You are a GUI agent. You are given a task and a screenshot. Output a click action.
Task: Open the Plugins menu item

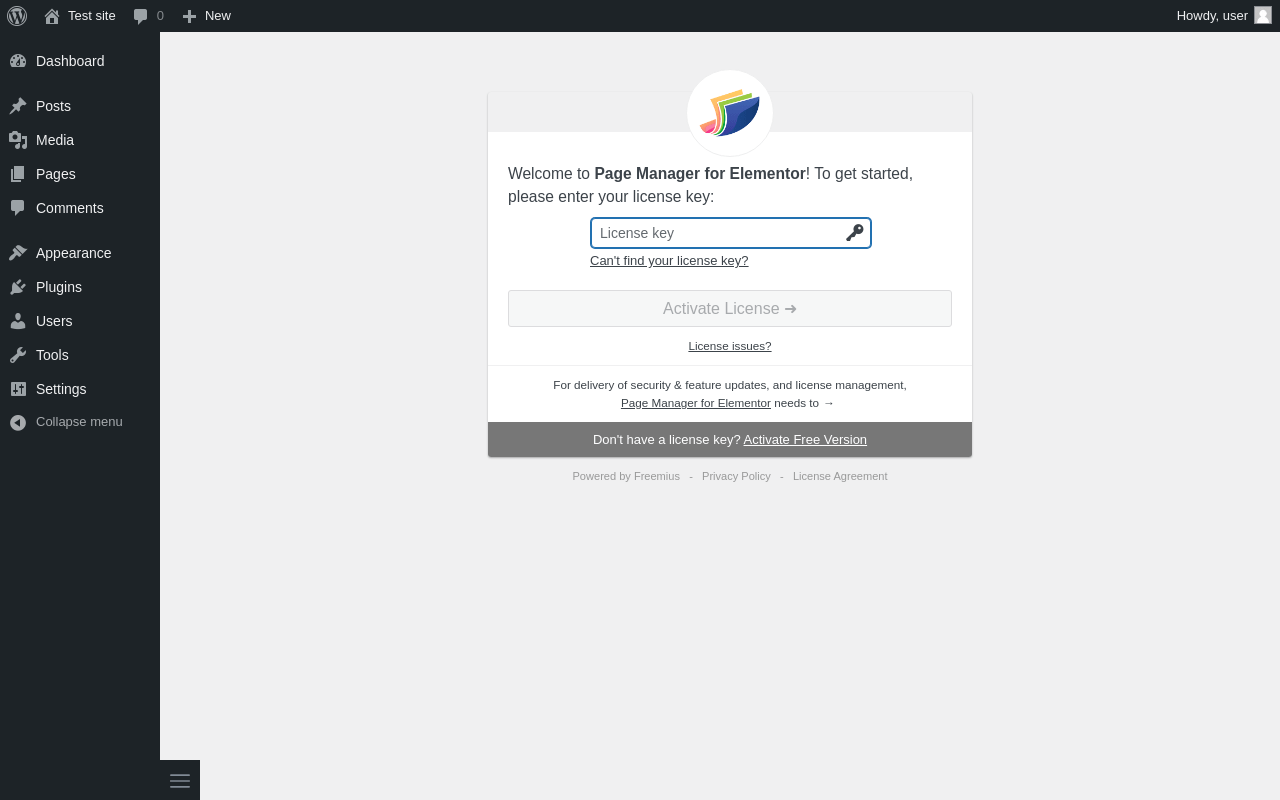(x=80, y=287)
